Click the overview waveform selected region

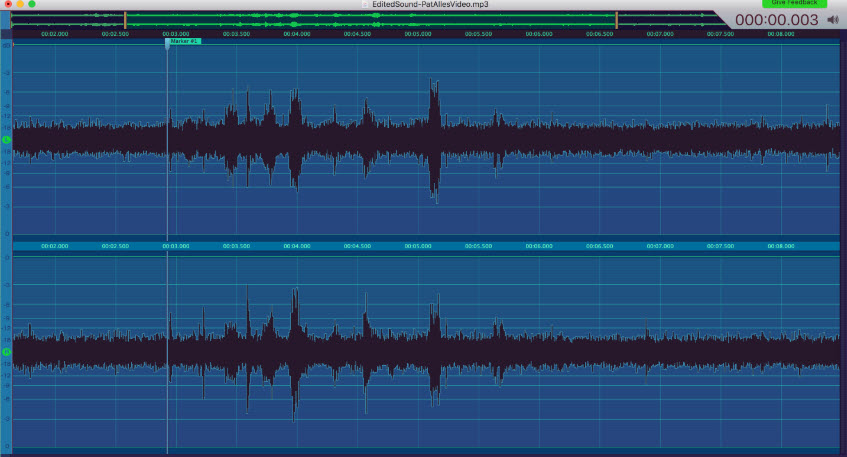371,20
